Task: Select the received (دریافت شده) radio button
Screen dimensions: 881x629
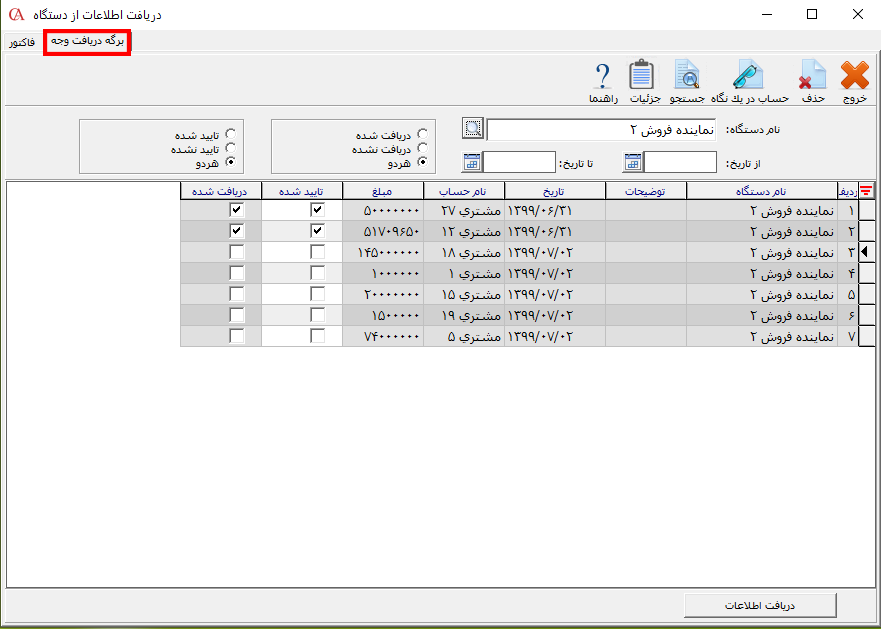Action: (423, 134)
